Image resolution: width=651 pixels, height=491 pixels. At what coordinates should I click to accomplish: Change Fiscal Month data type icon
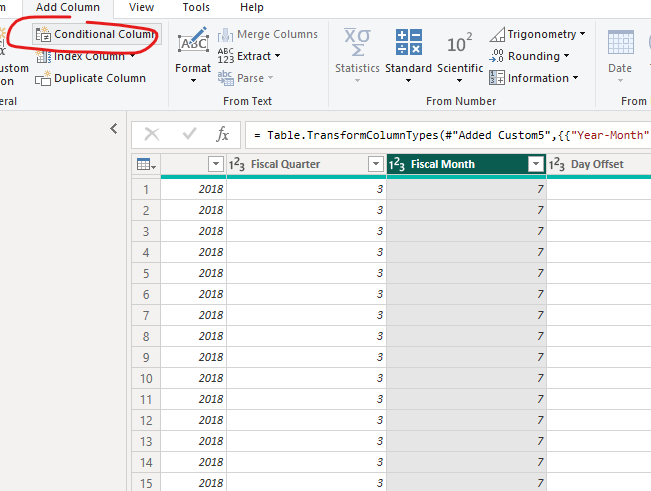tap(396, 164)
